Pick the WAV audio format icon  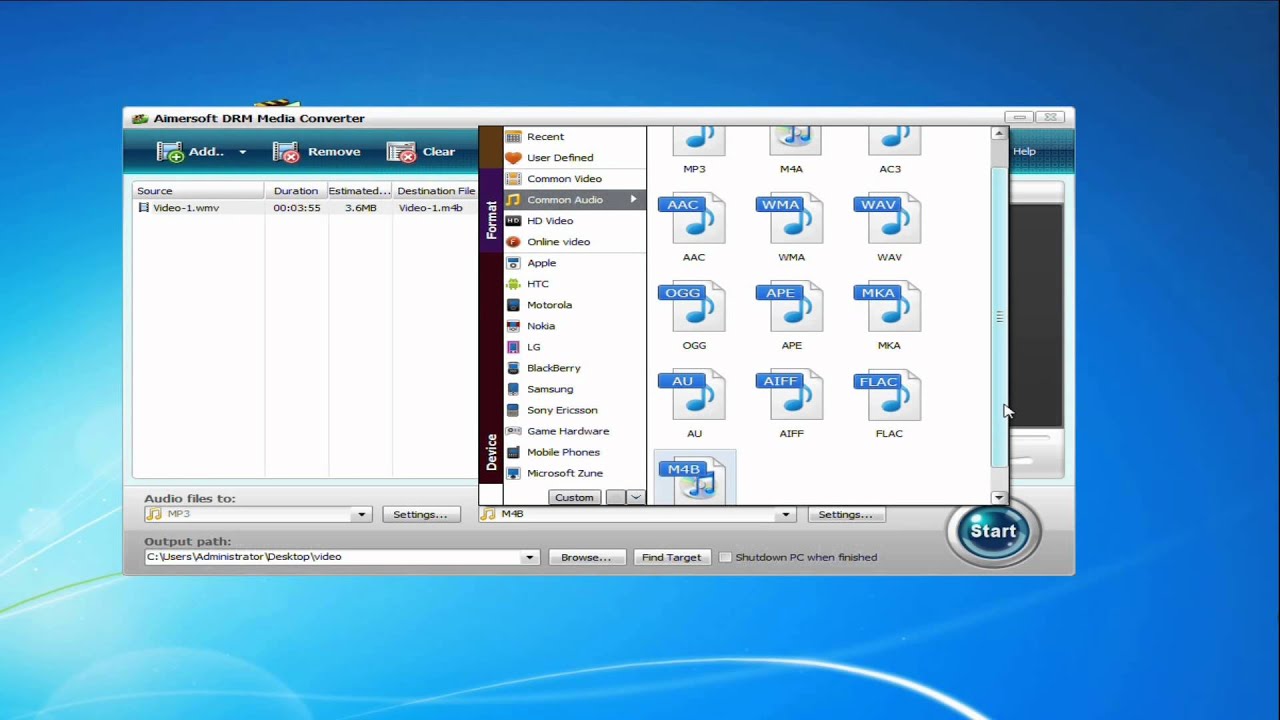pos(888,220)
